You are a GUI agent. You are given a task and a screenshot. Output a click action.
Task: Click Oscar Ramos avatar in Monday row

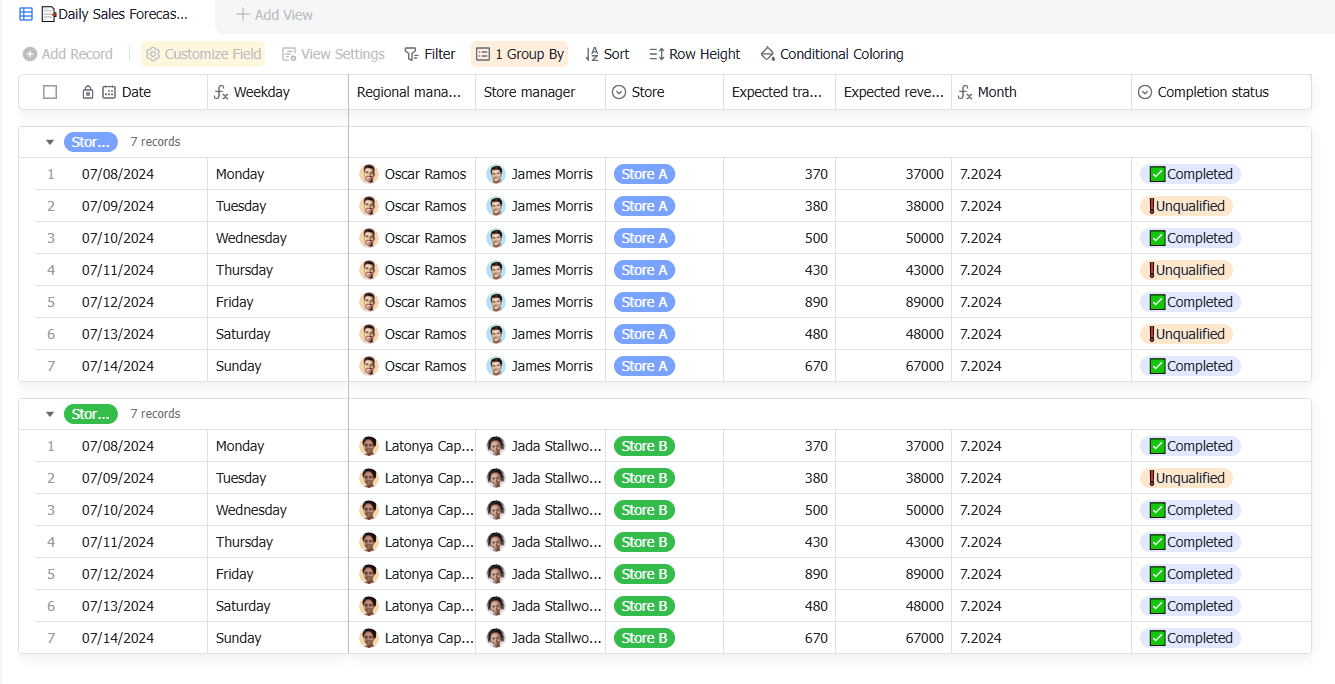coord(369,174)
